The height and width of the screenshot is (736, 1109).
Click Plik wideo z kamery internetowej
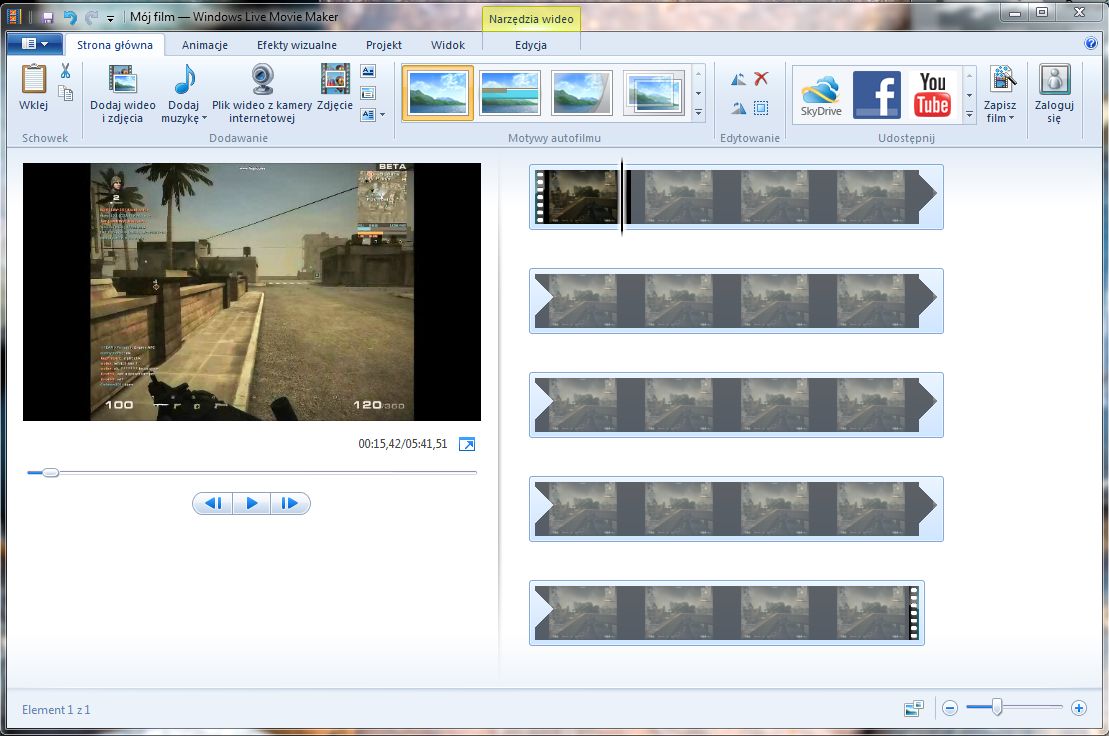click(x=262, y=93)
